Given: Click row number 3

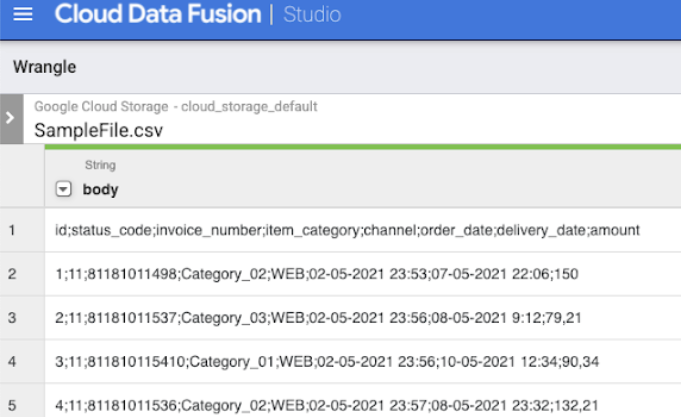Looking at the screenshot, I should [12, 318].
